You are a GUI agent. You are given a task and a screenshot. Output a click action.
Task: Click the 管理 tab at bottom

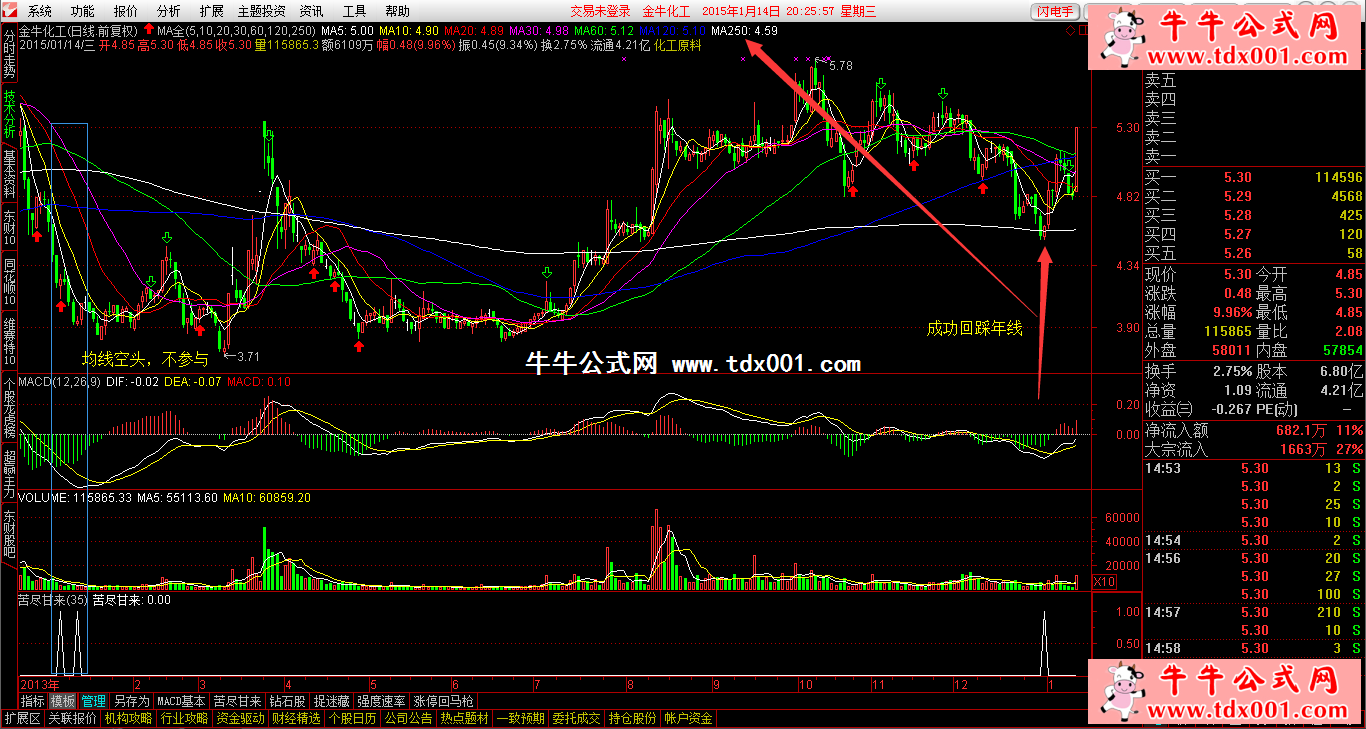point(94,702)
